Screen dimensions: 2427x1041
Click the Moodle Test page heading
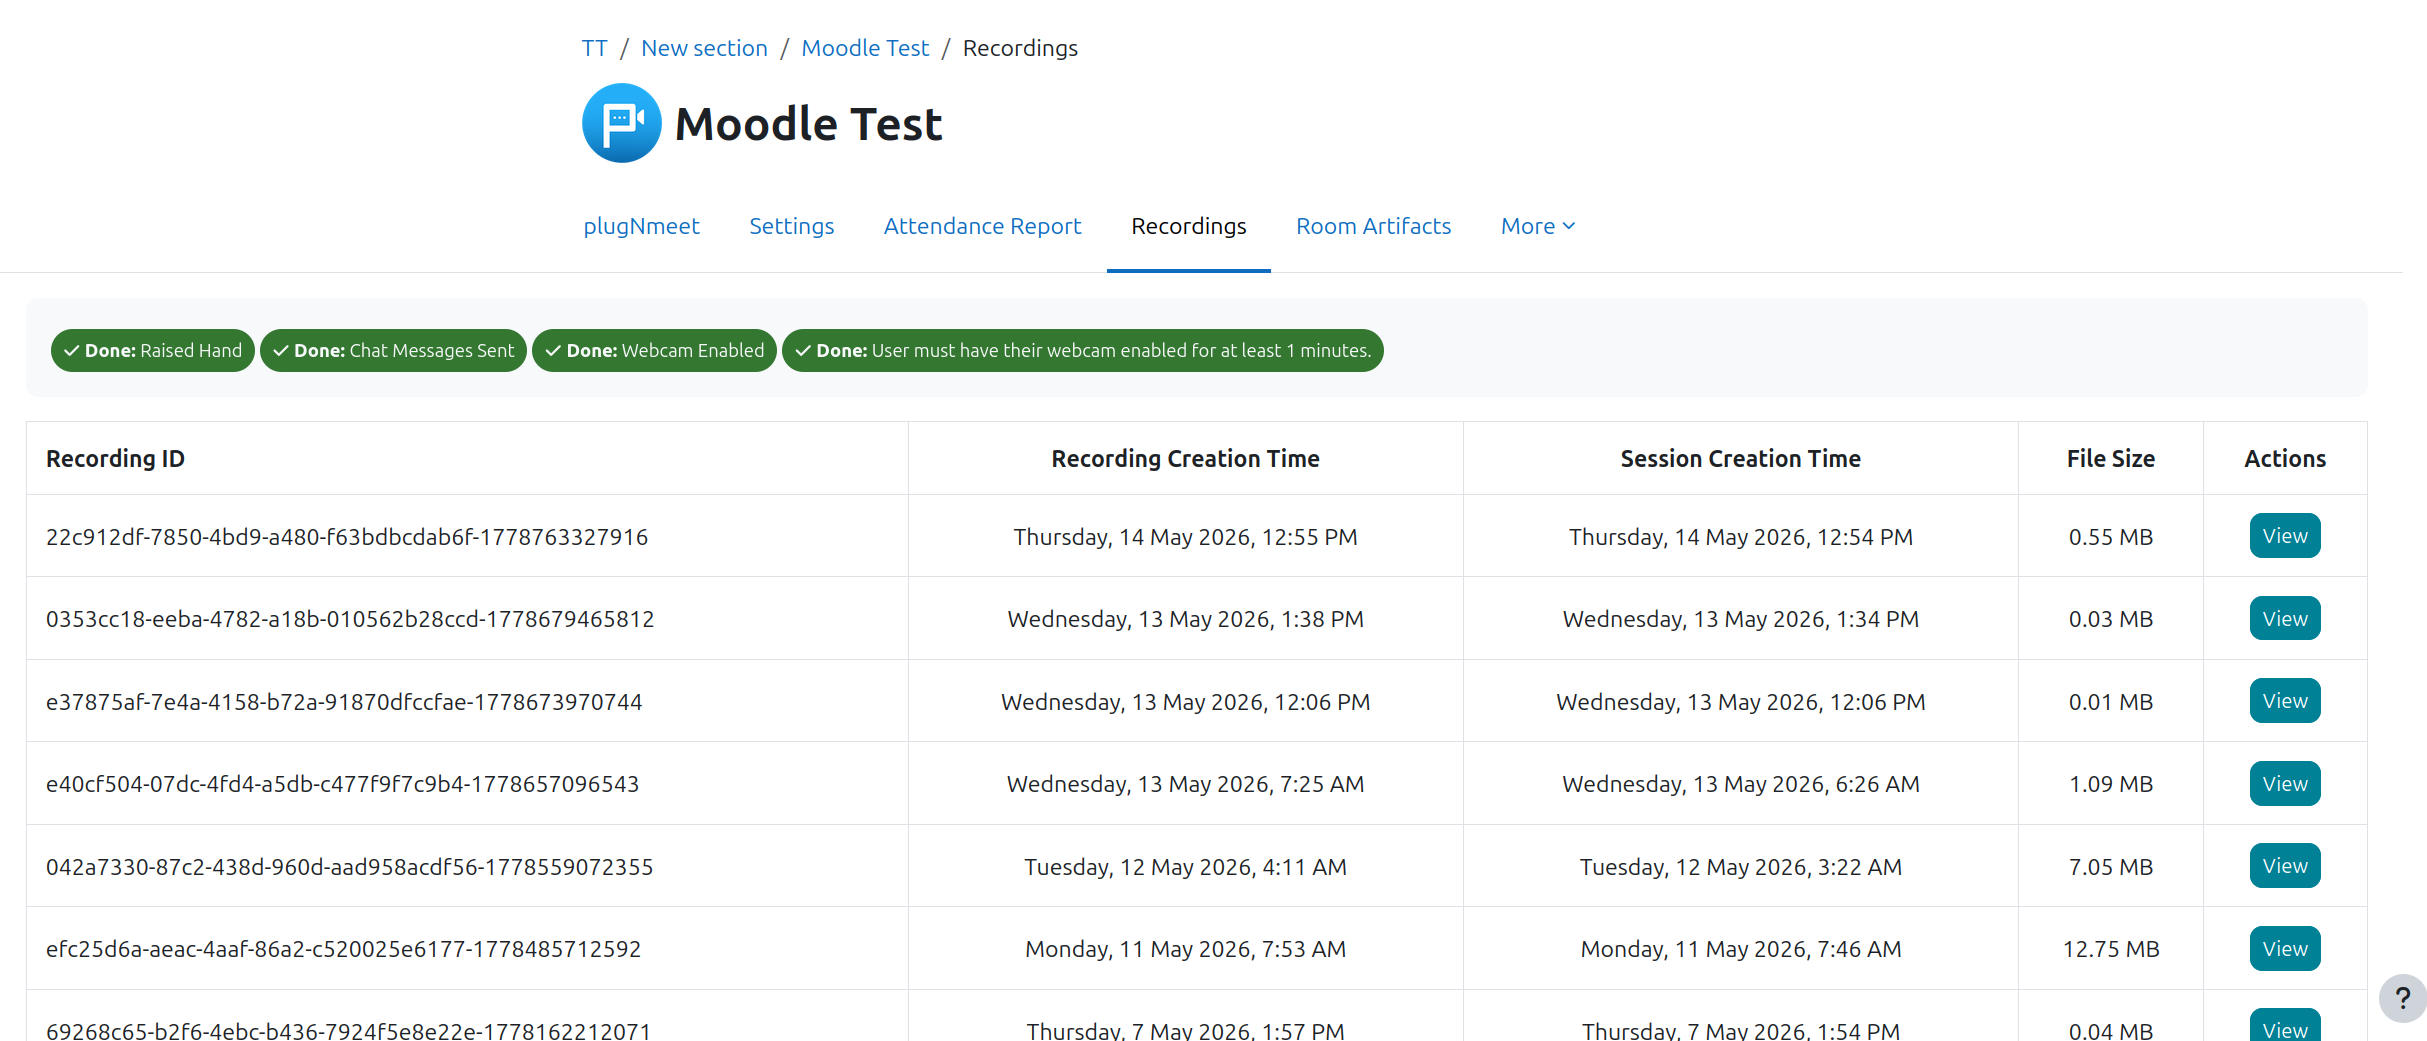[808, 124]
